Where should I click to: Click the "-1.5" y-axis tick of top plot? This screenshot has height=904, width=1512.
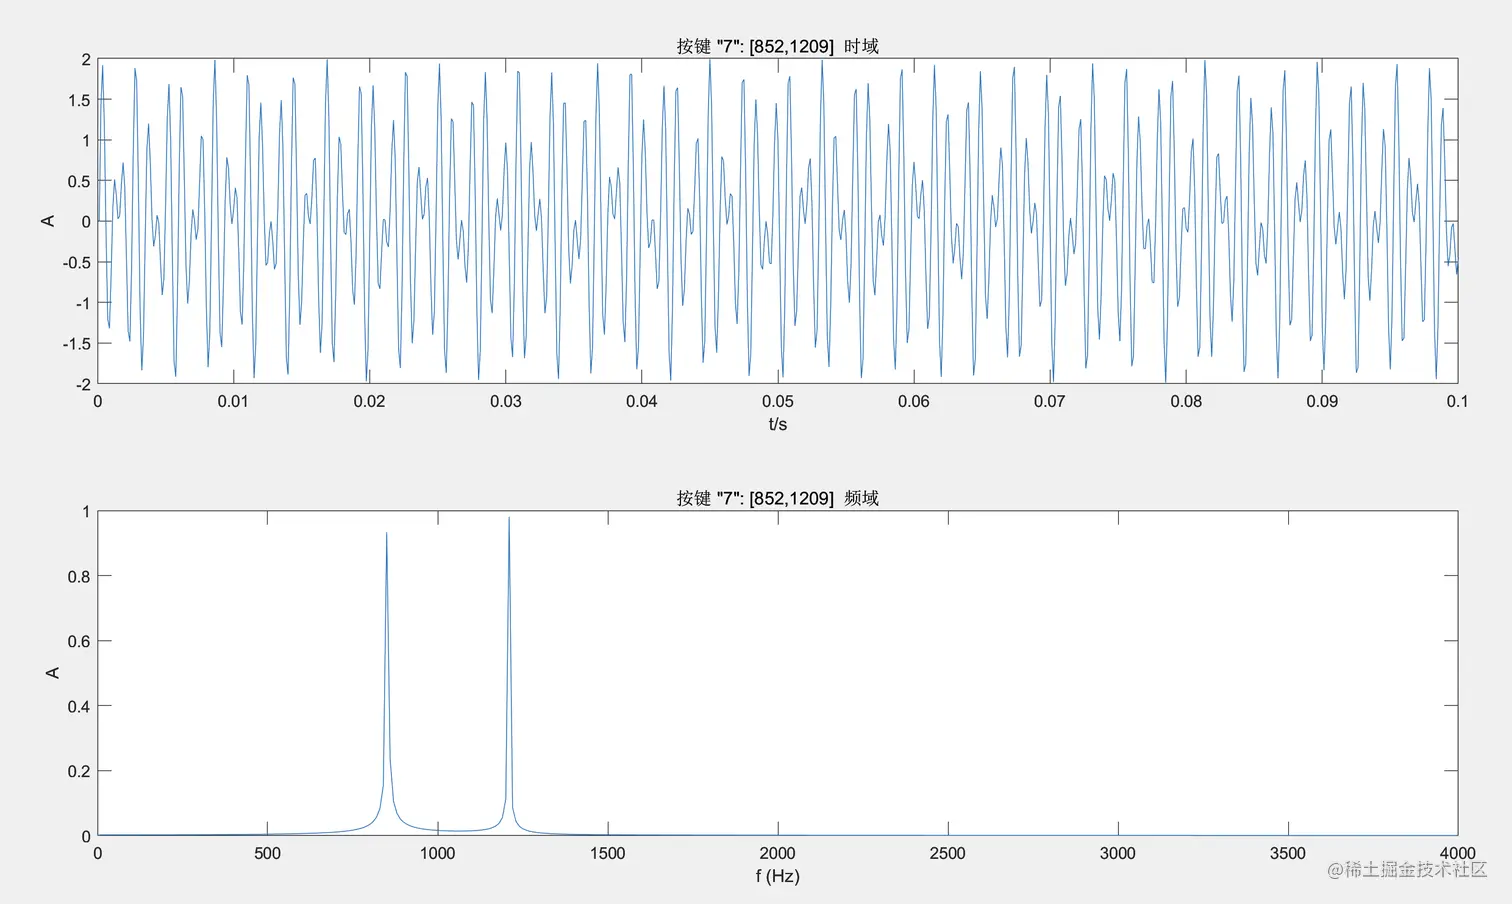[76, 343]
